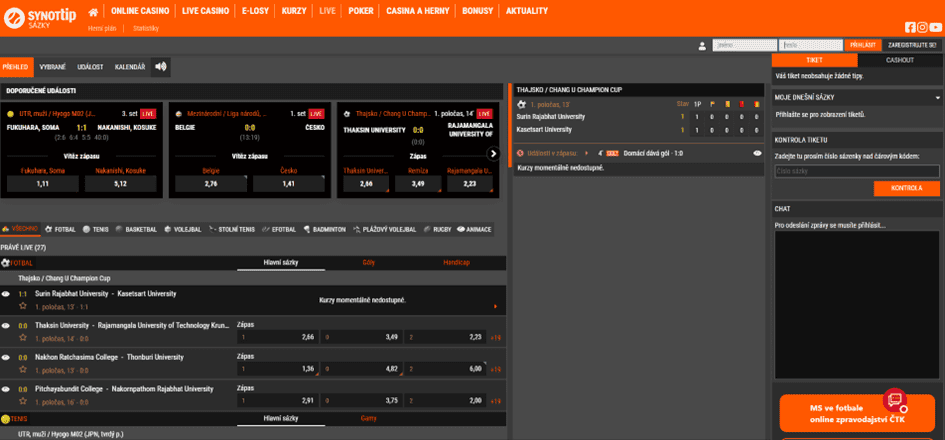Toggle tracker eye for Pitchayabundit College match
The width and height of the screenshot is (945, 440).
click(x=6, y=389)
